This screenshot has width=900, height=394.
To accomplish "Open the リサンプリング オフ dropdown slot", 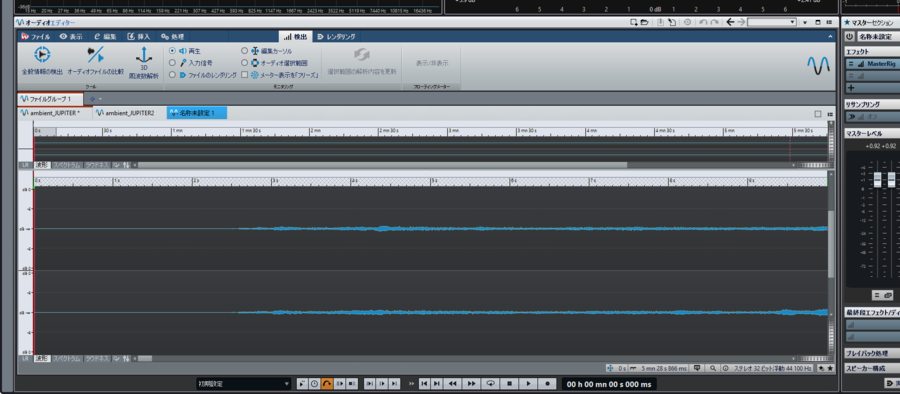I will [872, 117].
